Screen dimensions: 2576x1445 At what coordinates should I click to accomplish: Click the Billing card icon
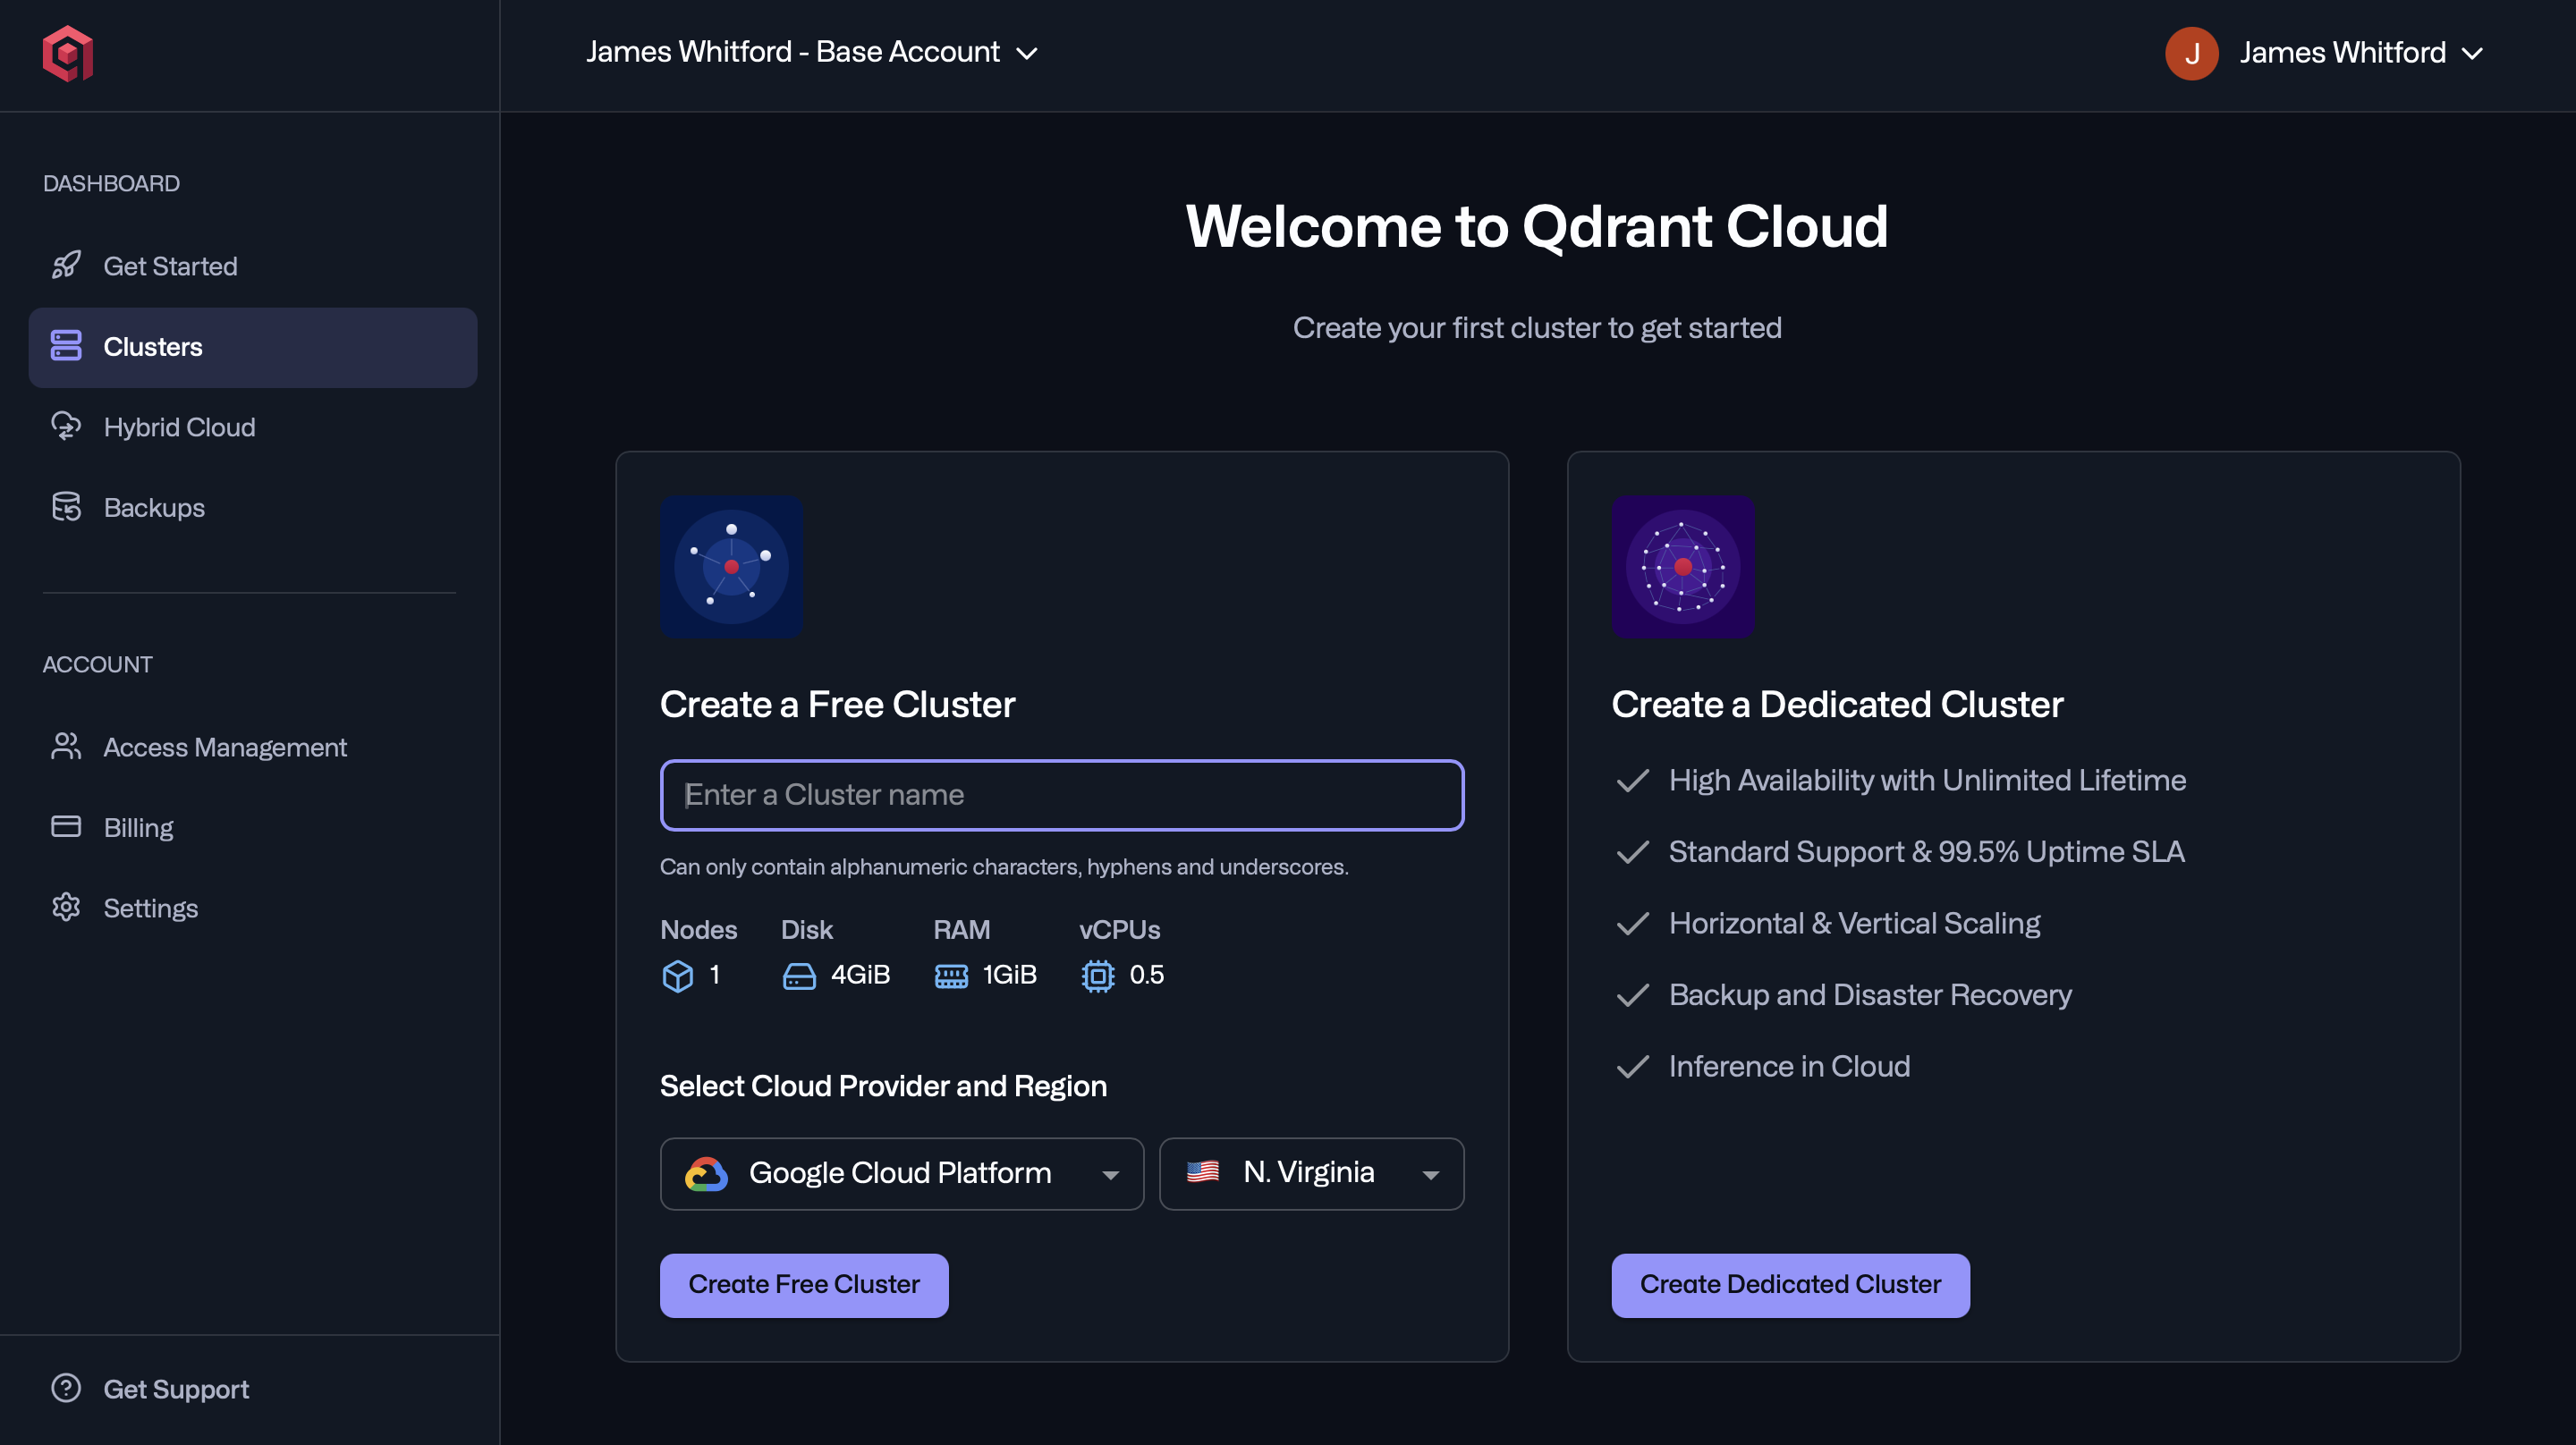point(66,827)
